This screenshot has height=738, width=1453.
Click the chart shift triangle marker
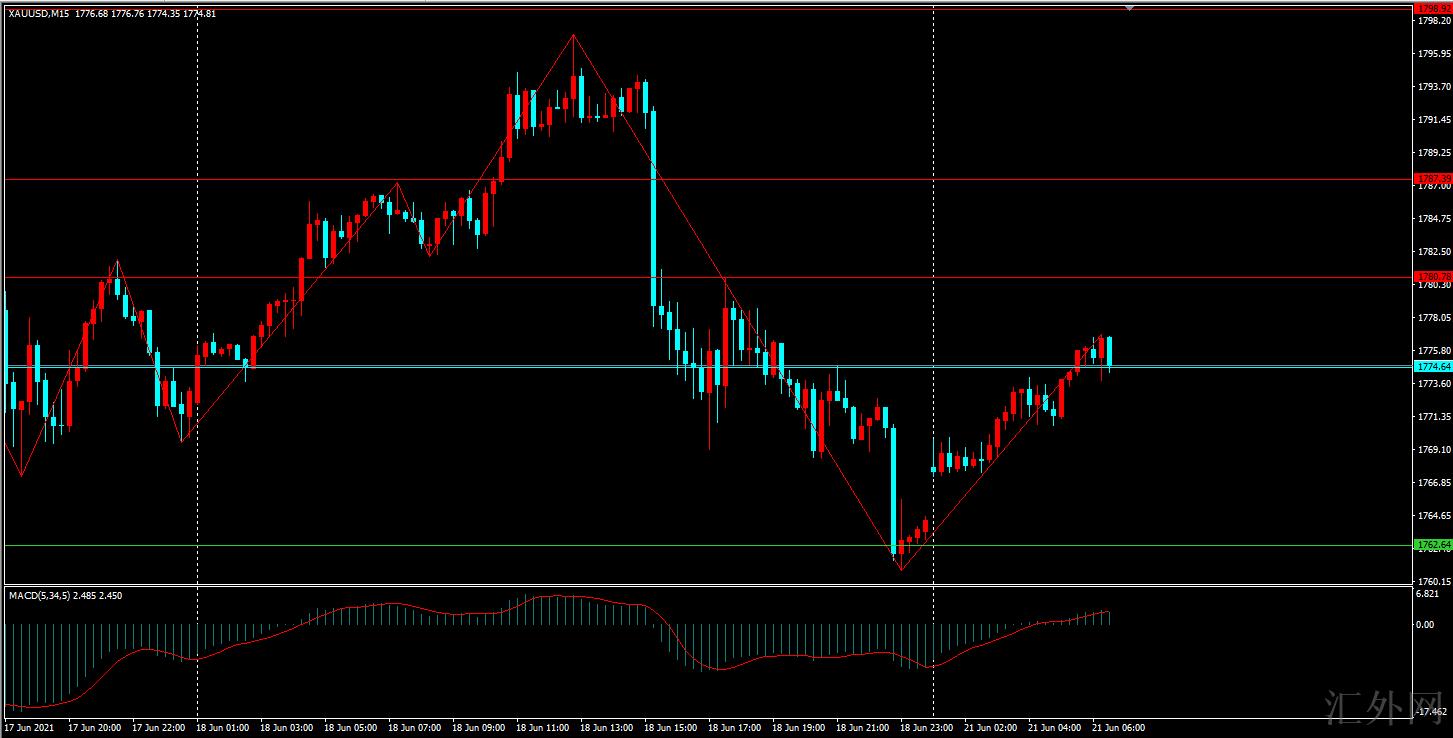tap(1130, 8)
